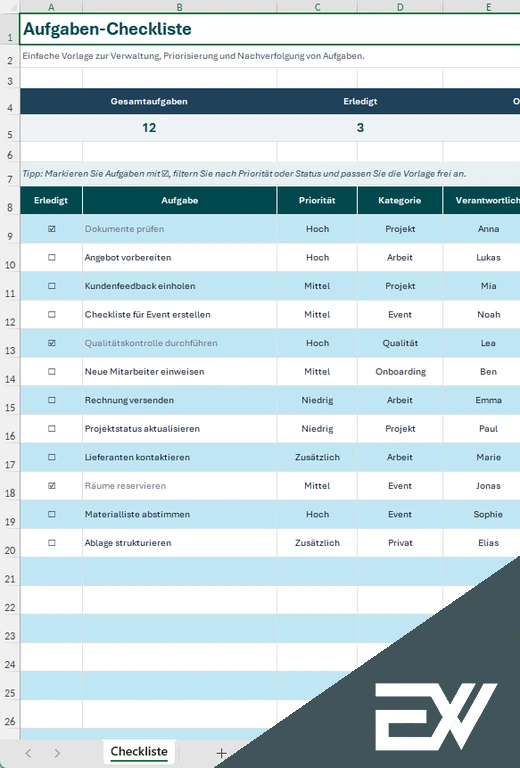This screenshot has width=520, height=768.
Task: Select the cell Neue Mitarbeiter einweisen
Action: click(x=180, y=371)
